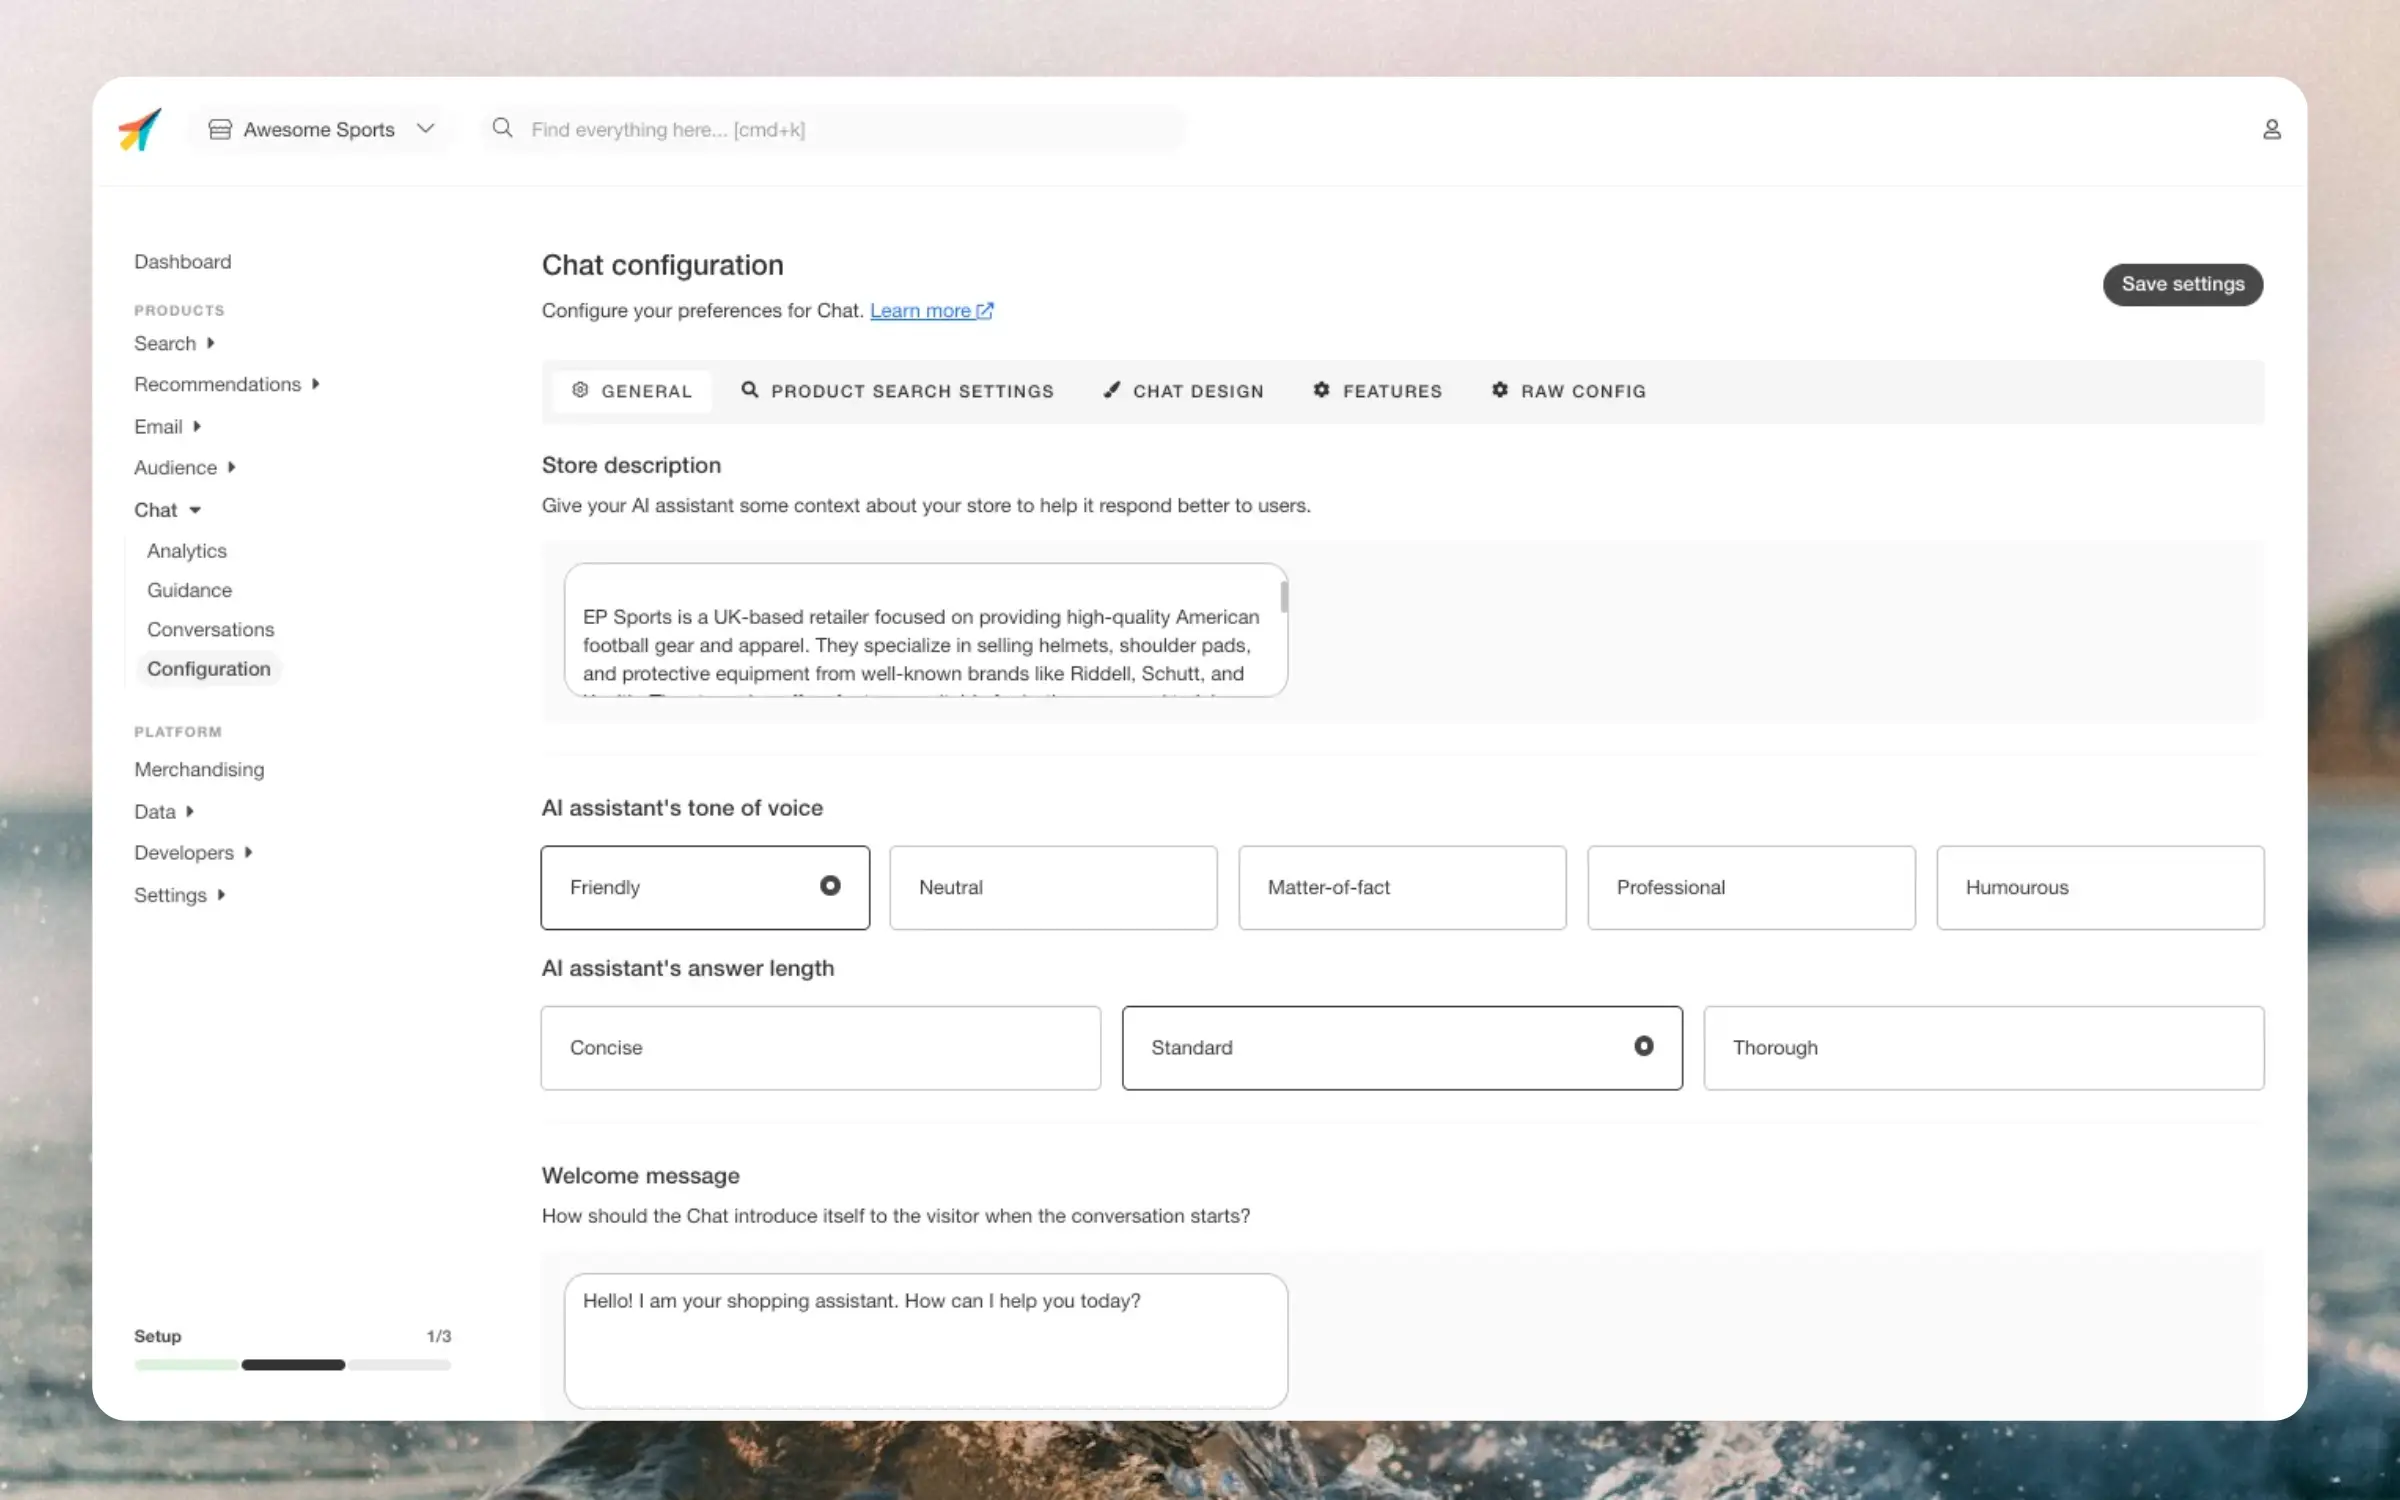
Task: Click the paper-plane logo icon
Action: tap(140, 129)
